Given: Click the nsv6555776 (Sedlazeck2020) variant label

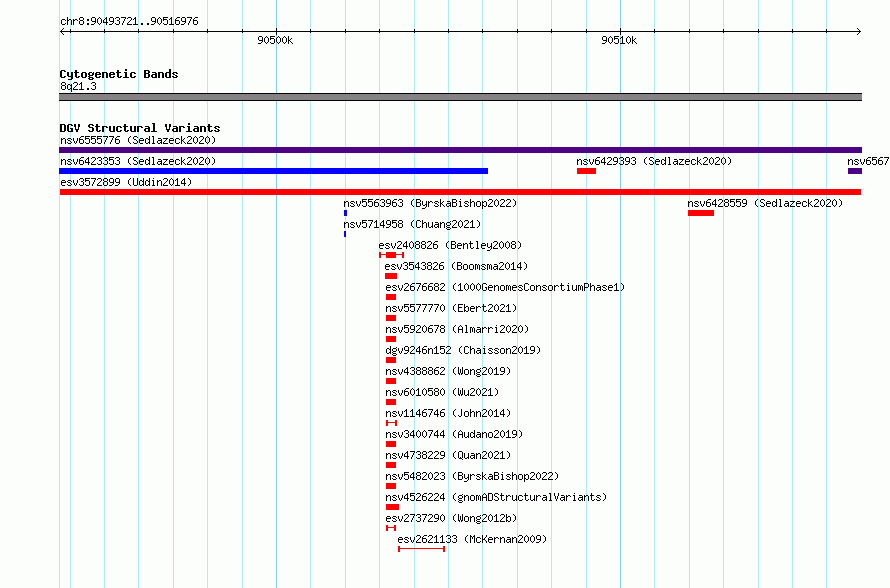Looking at the screenshot, I should pos(138,140).
